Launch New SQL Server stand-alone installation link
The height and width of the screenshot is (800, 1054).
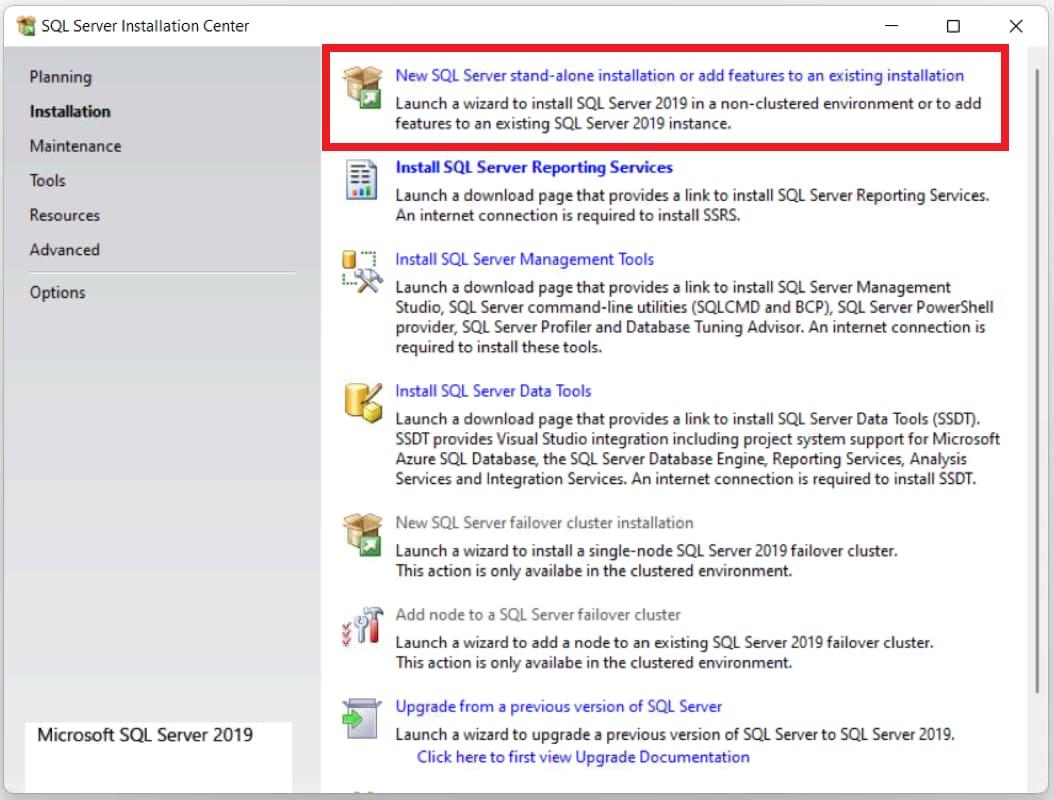click(x=679, y=75)
